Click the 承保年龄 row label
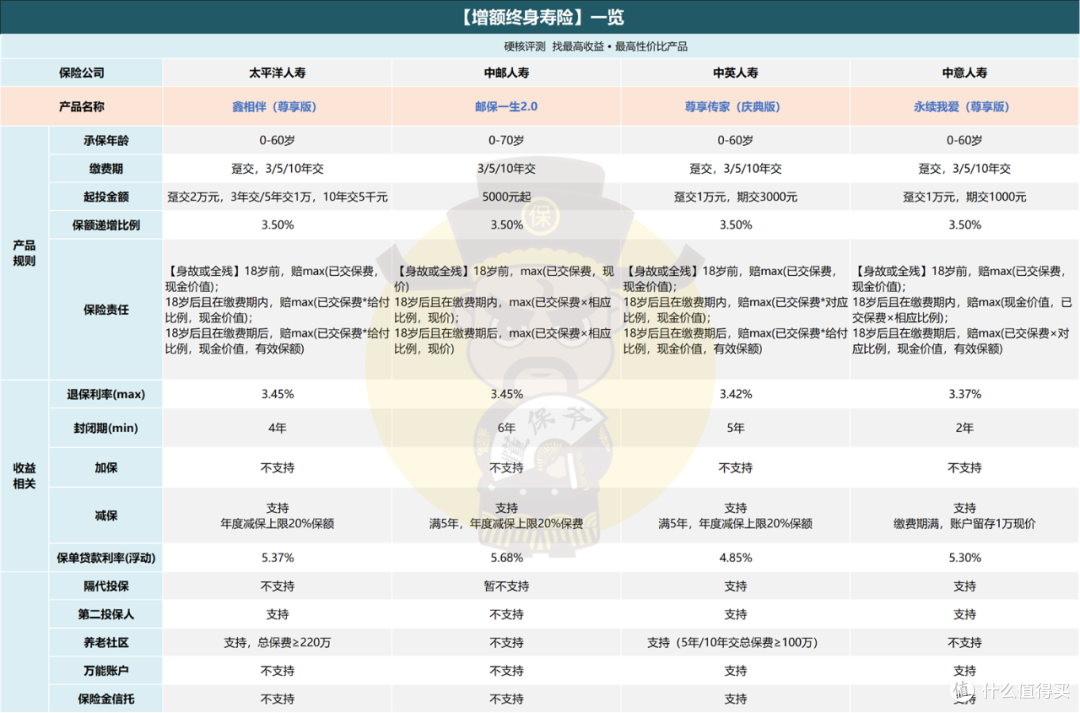The height and width of the screenshot is (713, 1080). click(106, 141)
